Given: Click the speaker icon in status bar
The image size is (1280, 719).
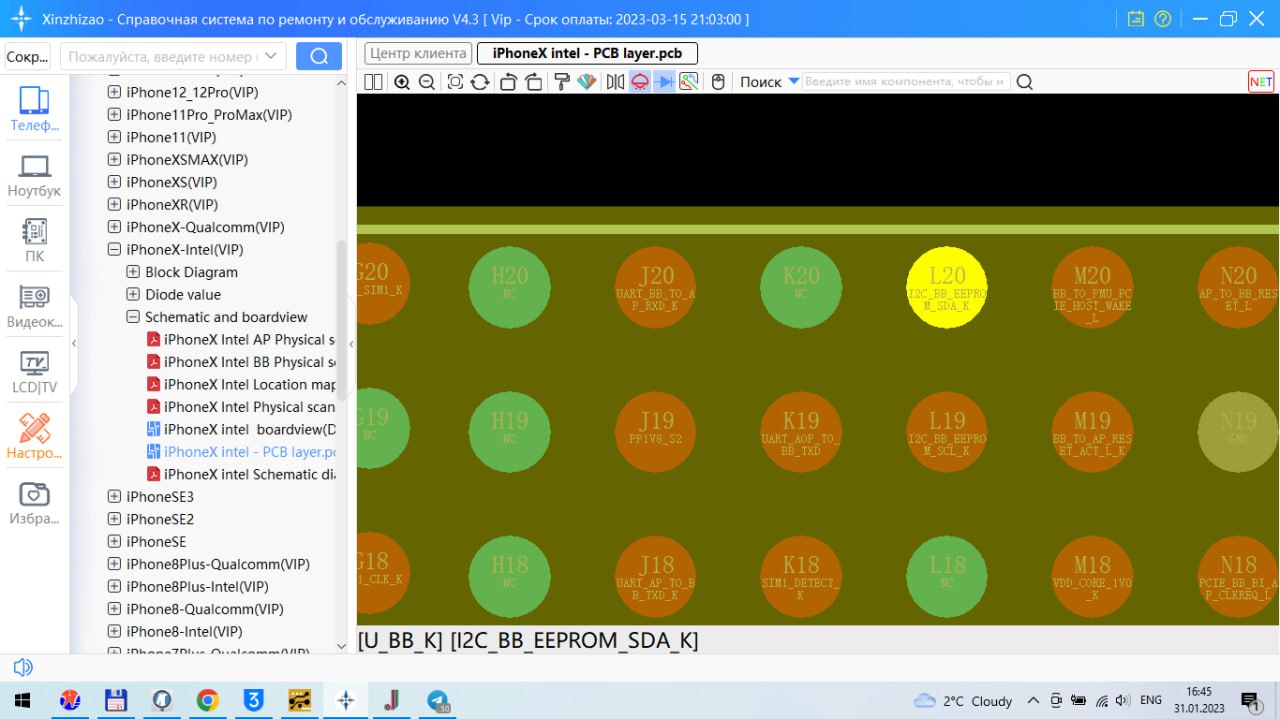Looking at the screenshot, I should pyautogui.click(x=22, y=667).
